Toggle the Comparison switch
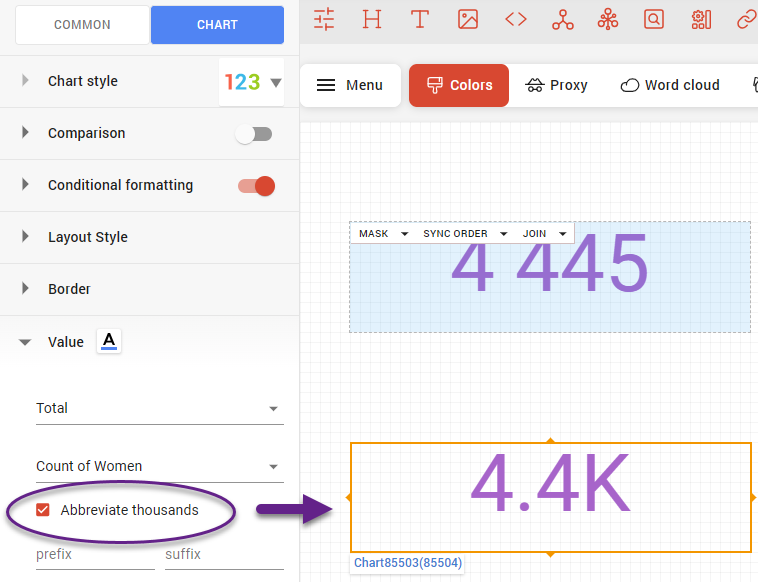The image size is (758, 582). click(254, 134)
